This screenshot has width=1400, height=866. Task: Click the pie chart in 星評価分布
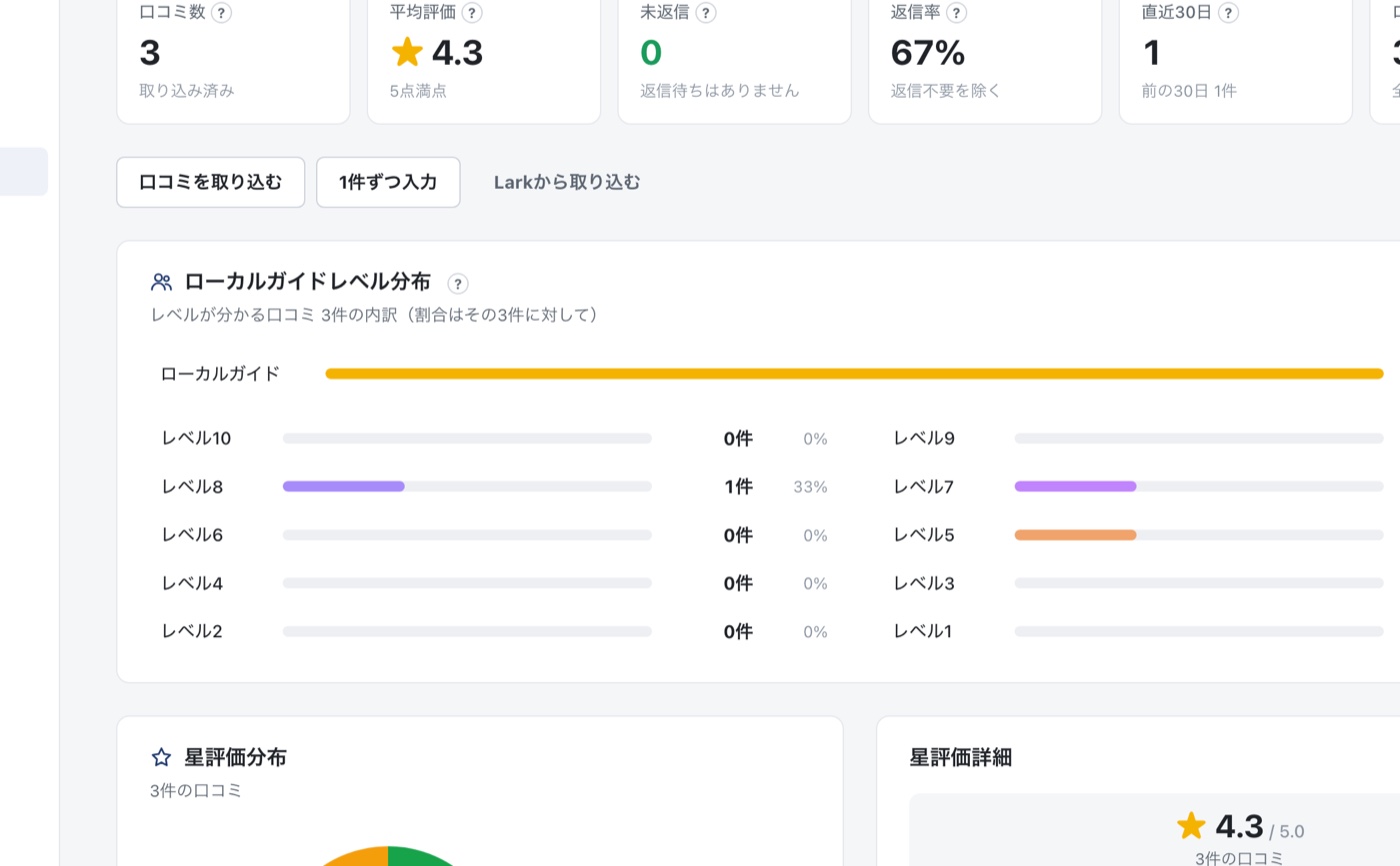click(388, 855)
